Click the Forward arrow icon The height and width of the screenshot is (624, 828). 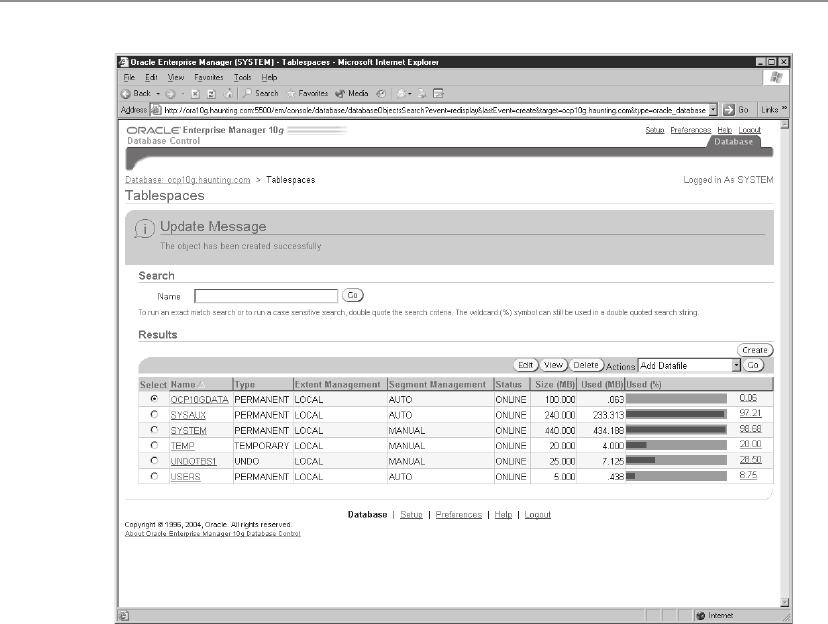tap(170, 94)
